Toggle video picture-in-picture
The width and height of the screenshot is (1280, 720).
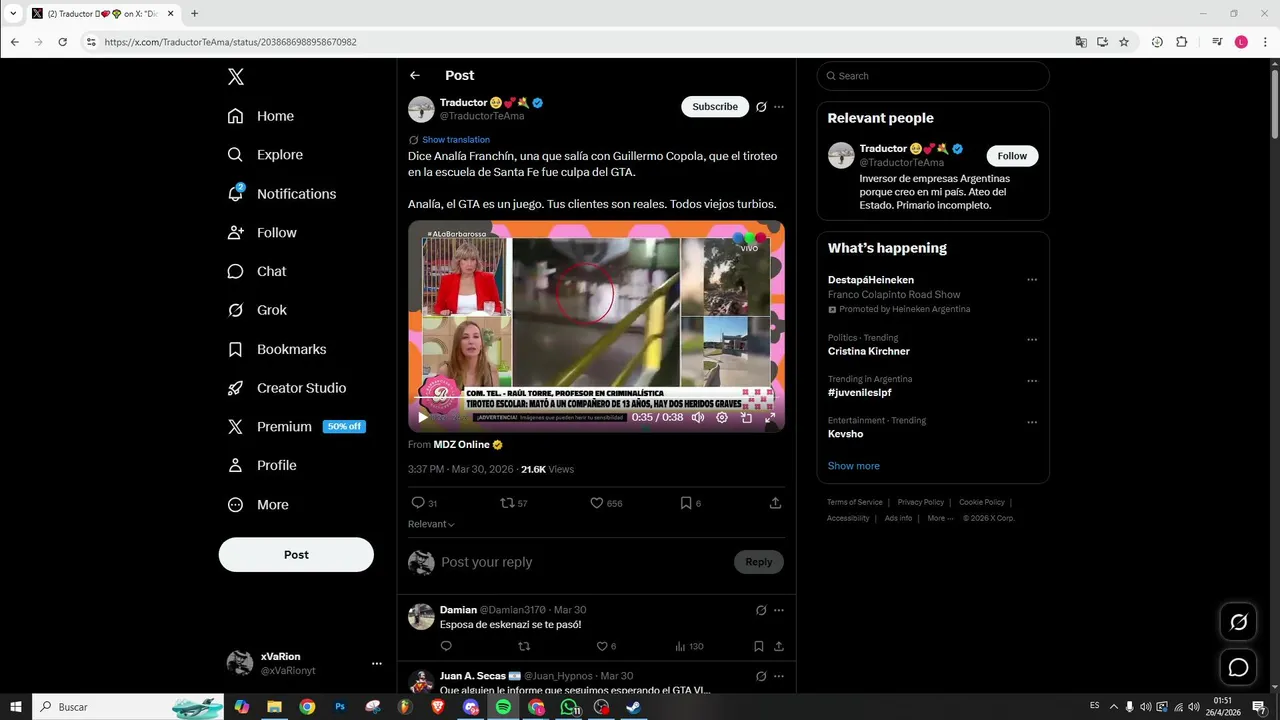tap(746, 418)
